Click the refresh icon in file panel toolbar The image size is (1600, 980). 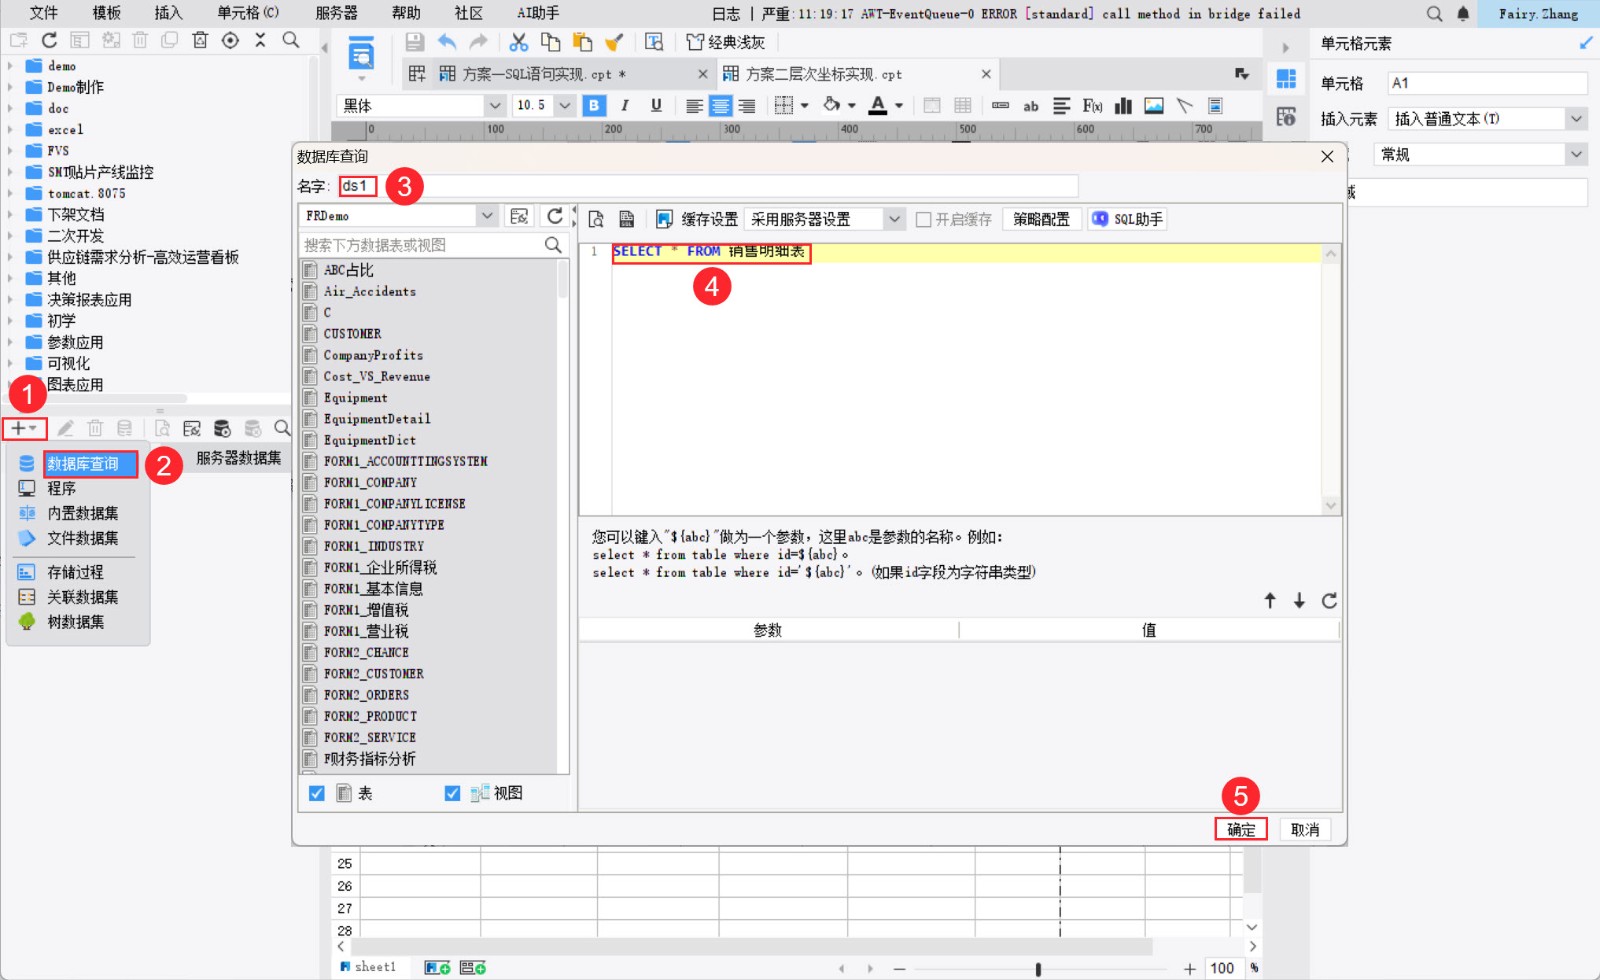49,40
